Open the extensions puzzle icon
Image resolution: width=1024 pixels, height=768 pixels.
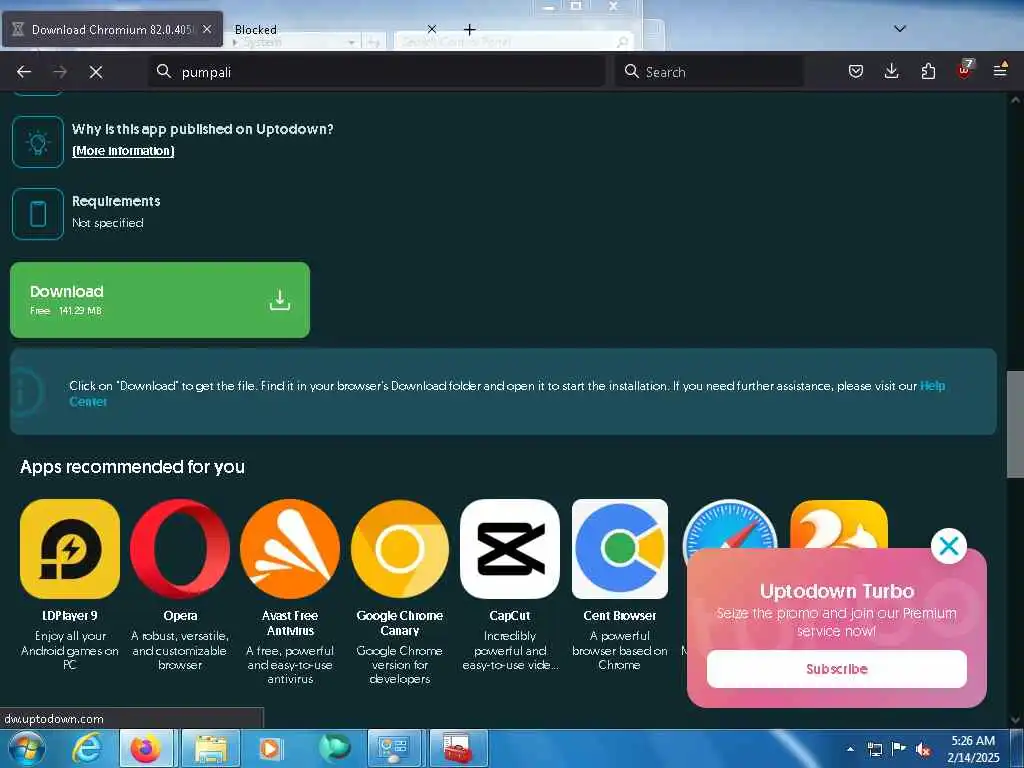pyautogui.click(x=928, y=71)
